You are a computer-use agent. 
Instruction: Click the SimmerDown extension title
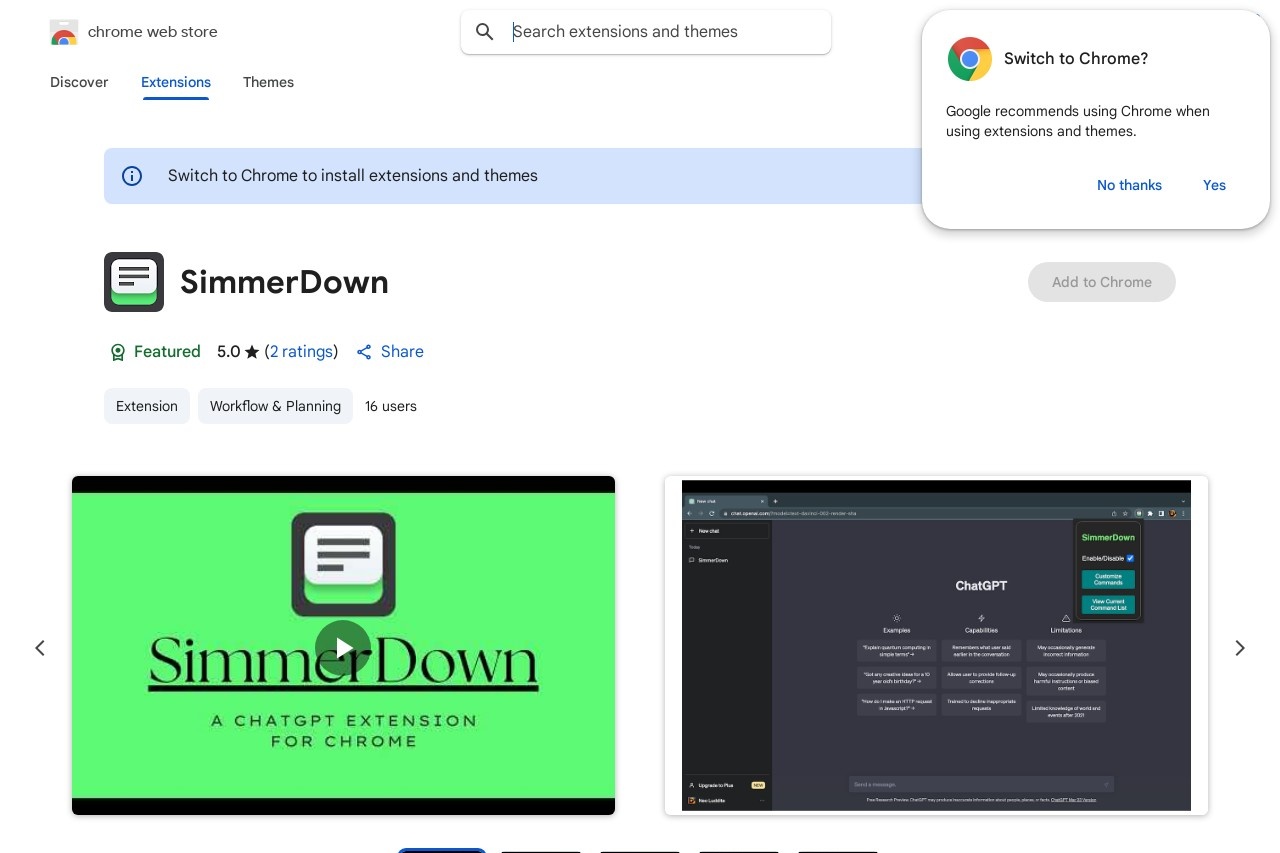pos(284,282)
